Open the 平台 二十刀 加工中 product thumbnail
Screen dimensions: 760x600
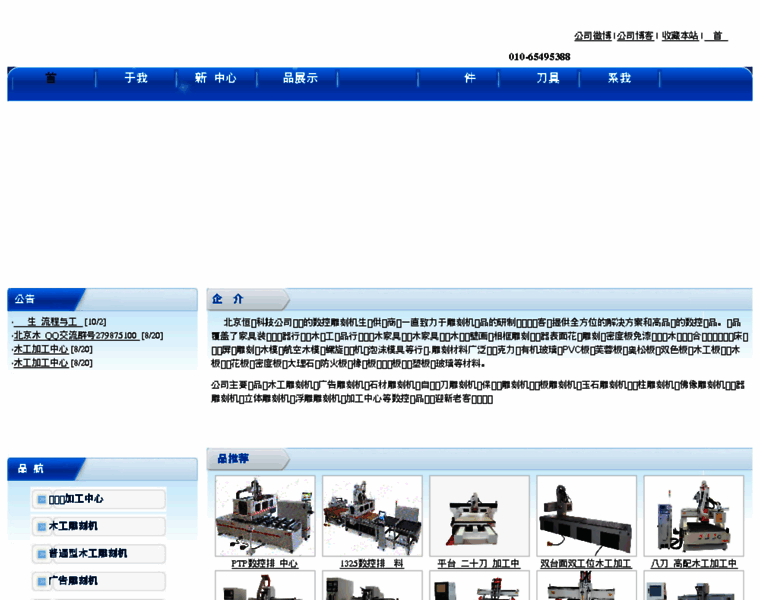(x=479, y=516)
